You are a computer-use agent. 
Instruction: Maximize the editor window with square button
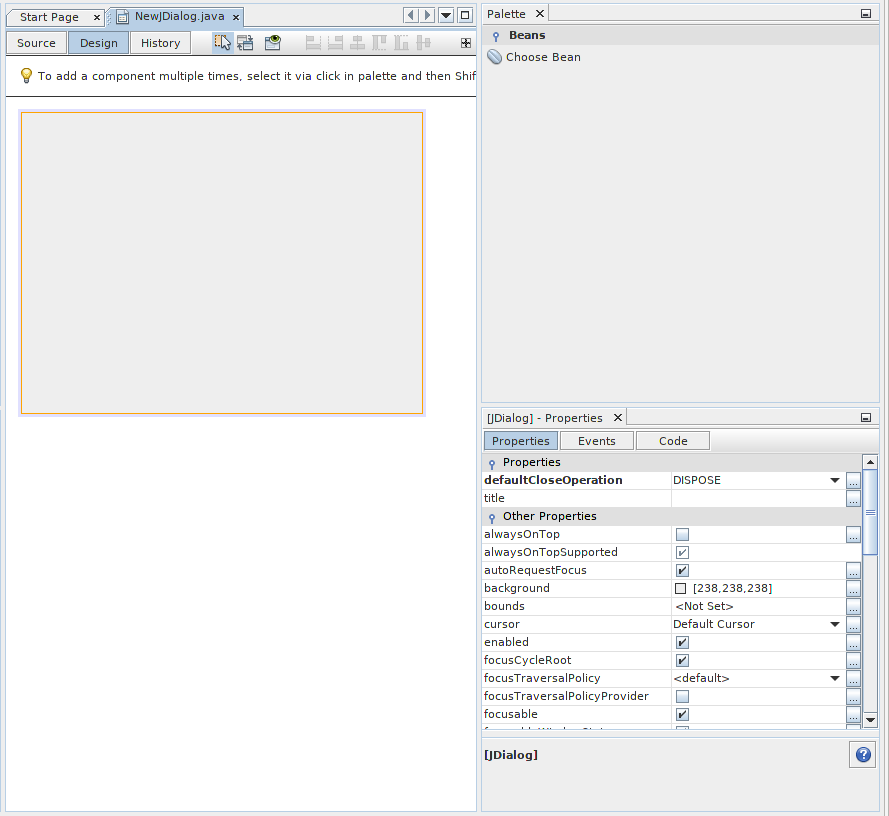click(465, 15)
